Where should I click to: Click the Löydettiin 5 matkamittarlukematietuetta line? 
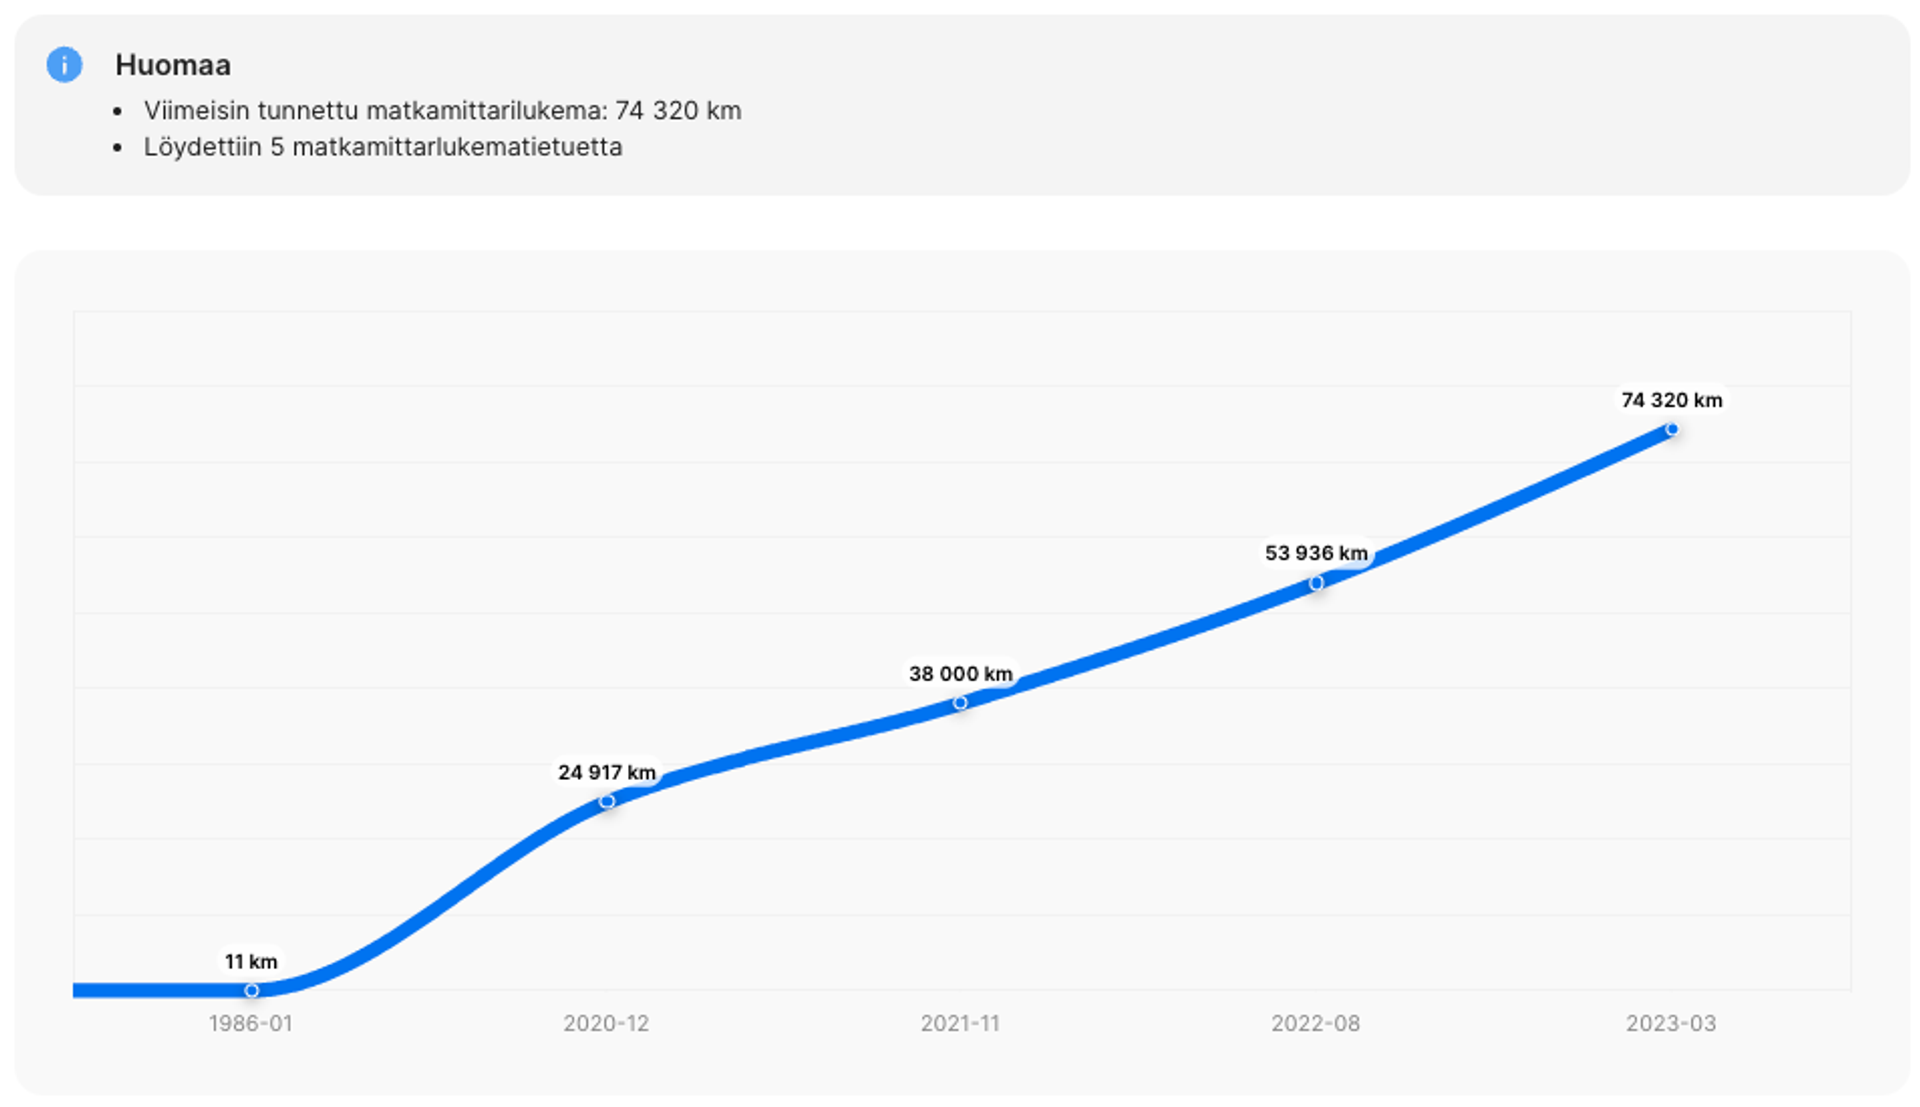(x=383, y=147)
